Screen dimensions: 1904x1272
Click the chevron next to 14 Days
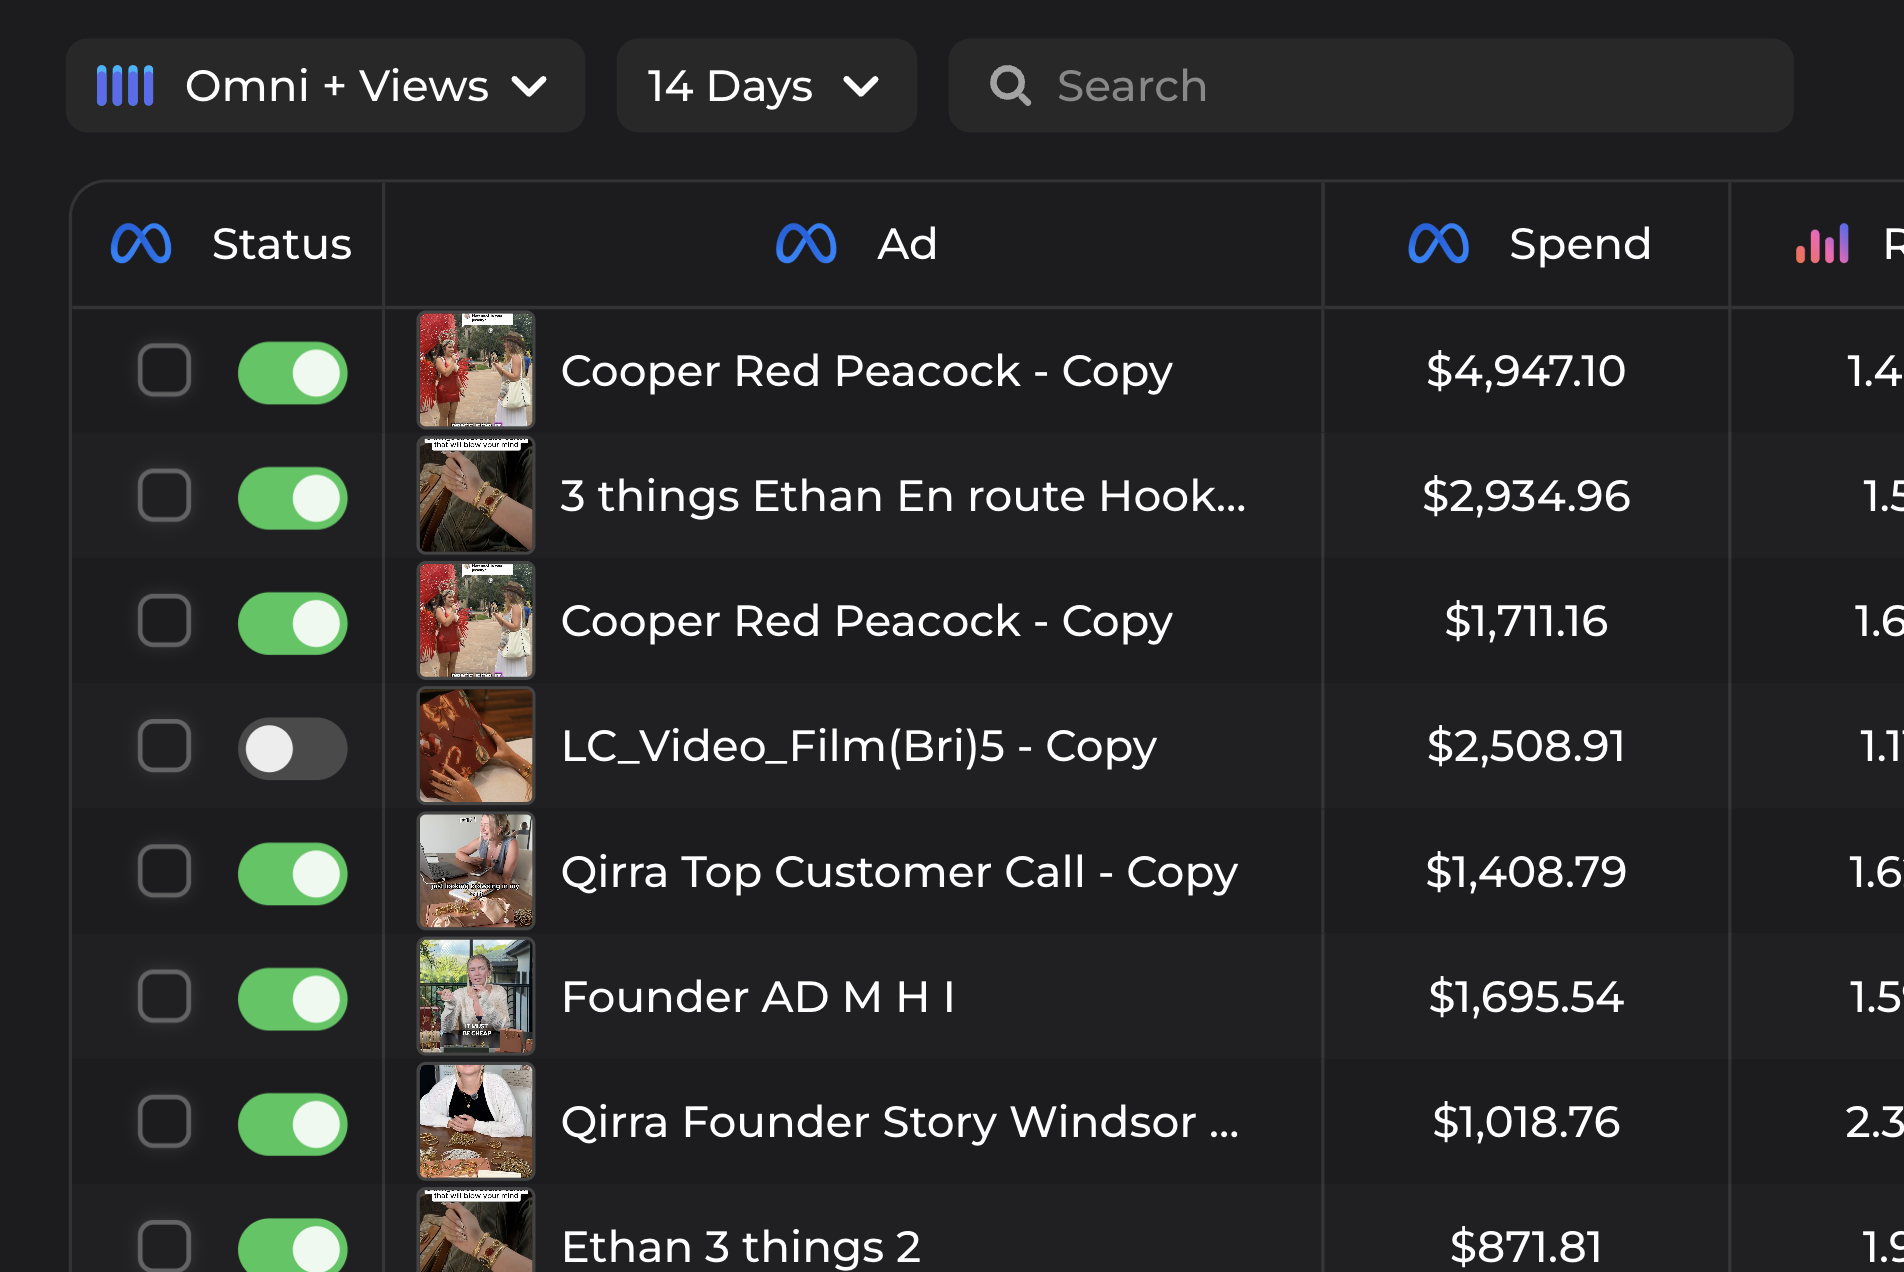860,87
